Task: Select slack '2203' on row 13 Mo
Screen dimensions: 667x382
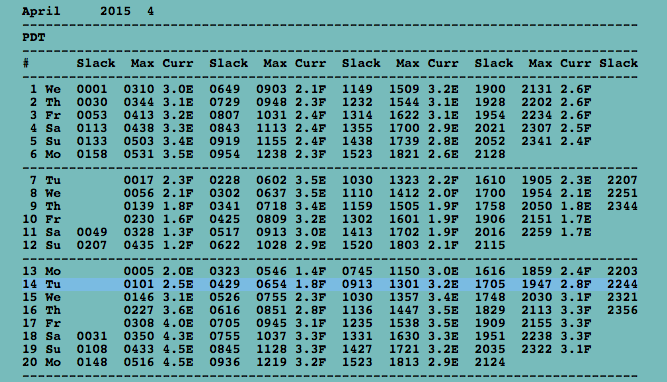Action: click(x=622, y=271)
